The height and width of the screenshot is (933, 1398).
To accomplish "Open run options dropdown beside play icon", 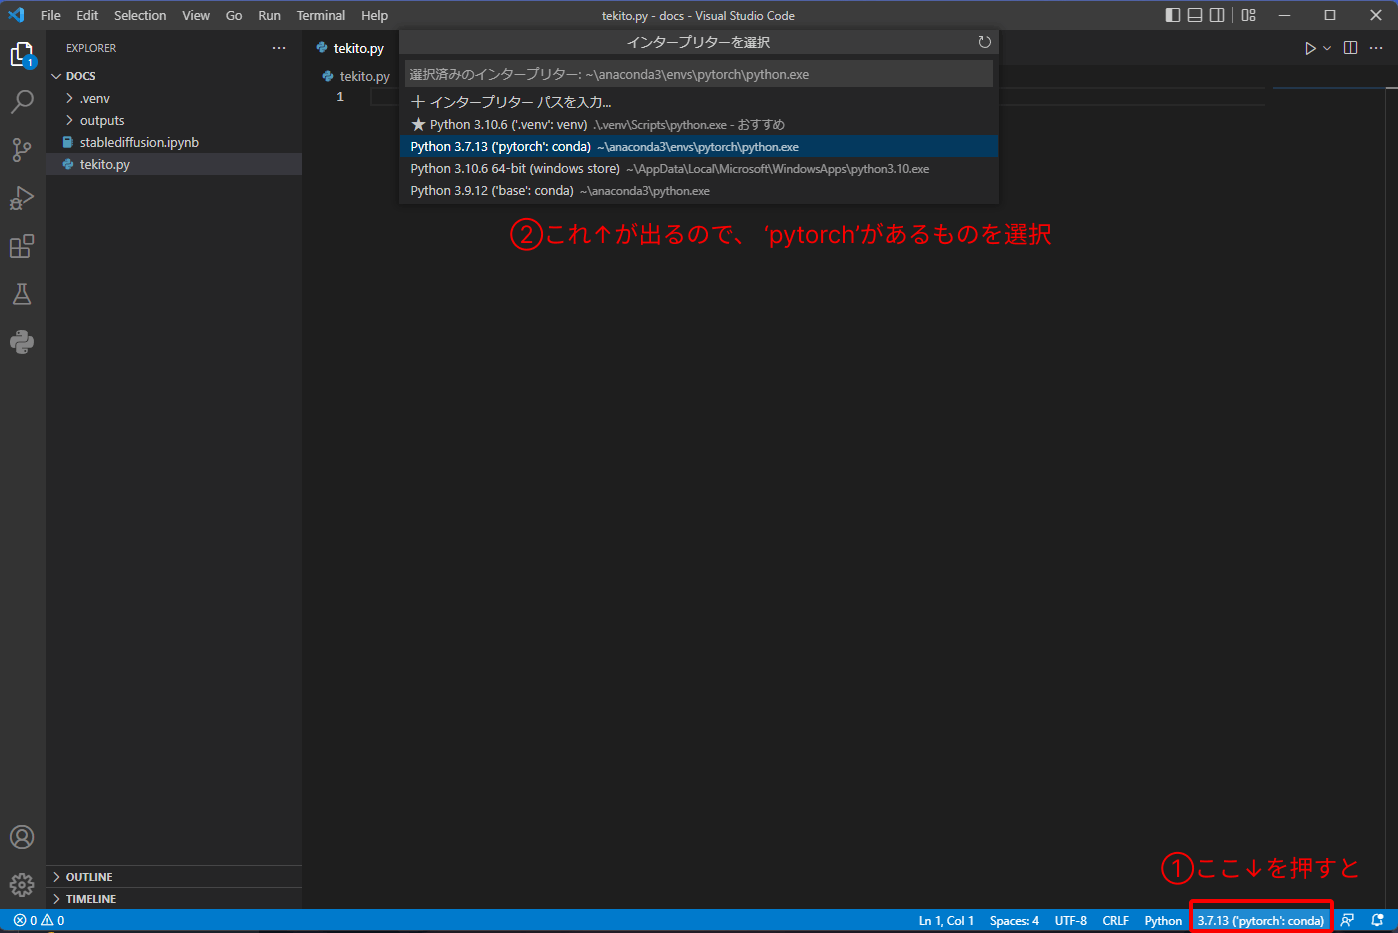I will (1327, 48).
